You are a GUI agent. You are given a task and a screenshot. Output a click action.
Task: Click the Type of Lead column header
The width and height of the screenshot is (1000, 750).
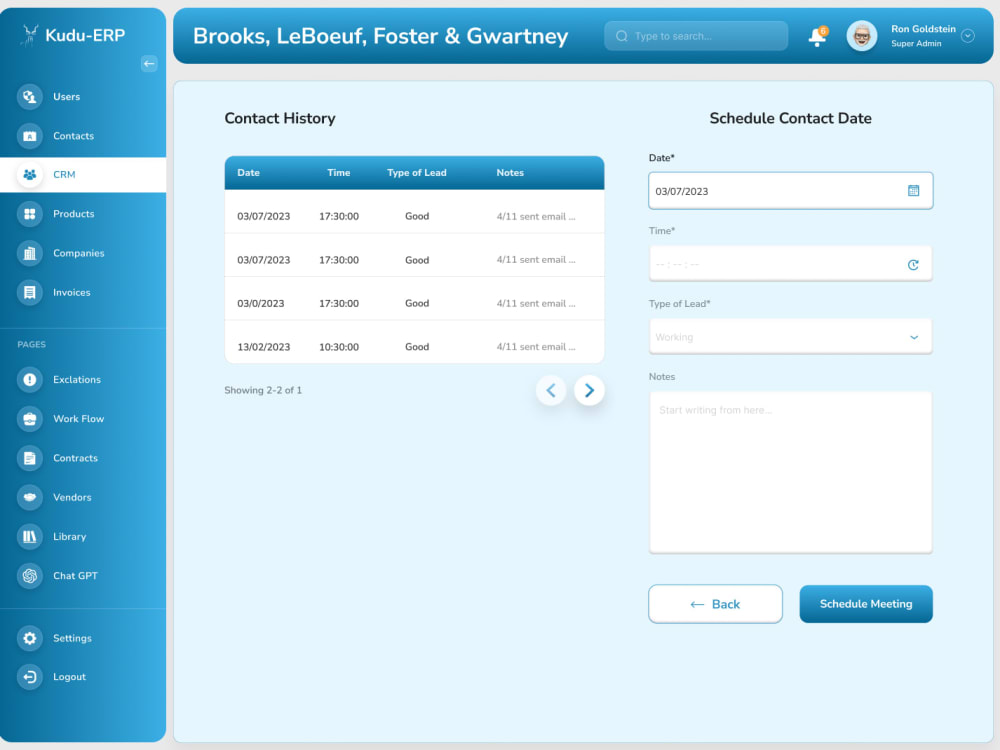pyautogui.click(x=416, y=173)
